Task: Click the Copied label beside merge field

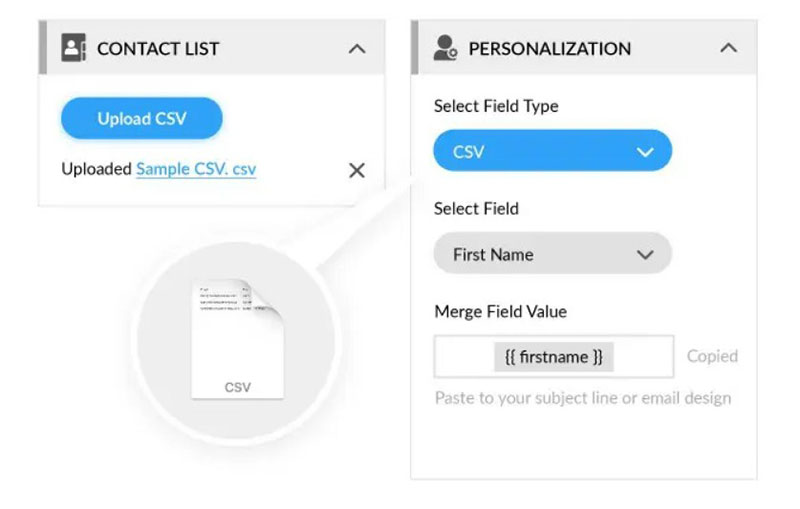Action: click(x=712, y=356)
